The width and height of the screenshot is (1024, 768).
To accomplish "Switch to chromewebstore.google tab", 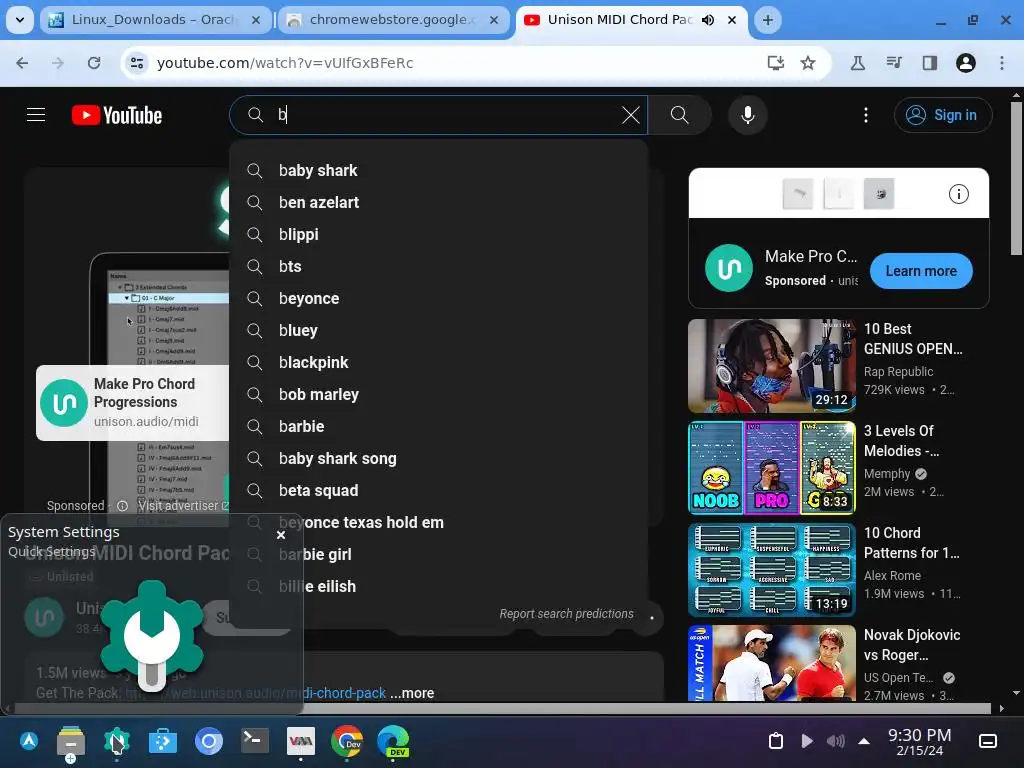I will [392, 20].
